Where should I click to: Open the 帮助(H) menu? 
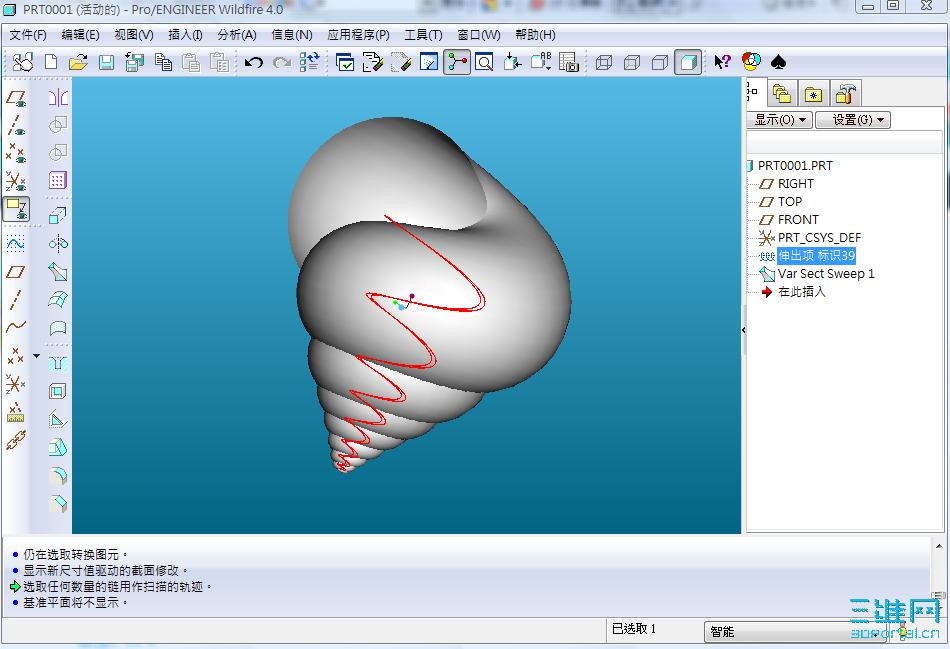(x=535, y=35)
